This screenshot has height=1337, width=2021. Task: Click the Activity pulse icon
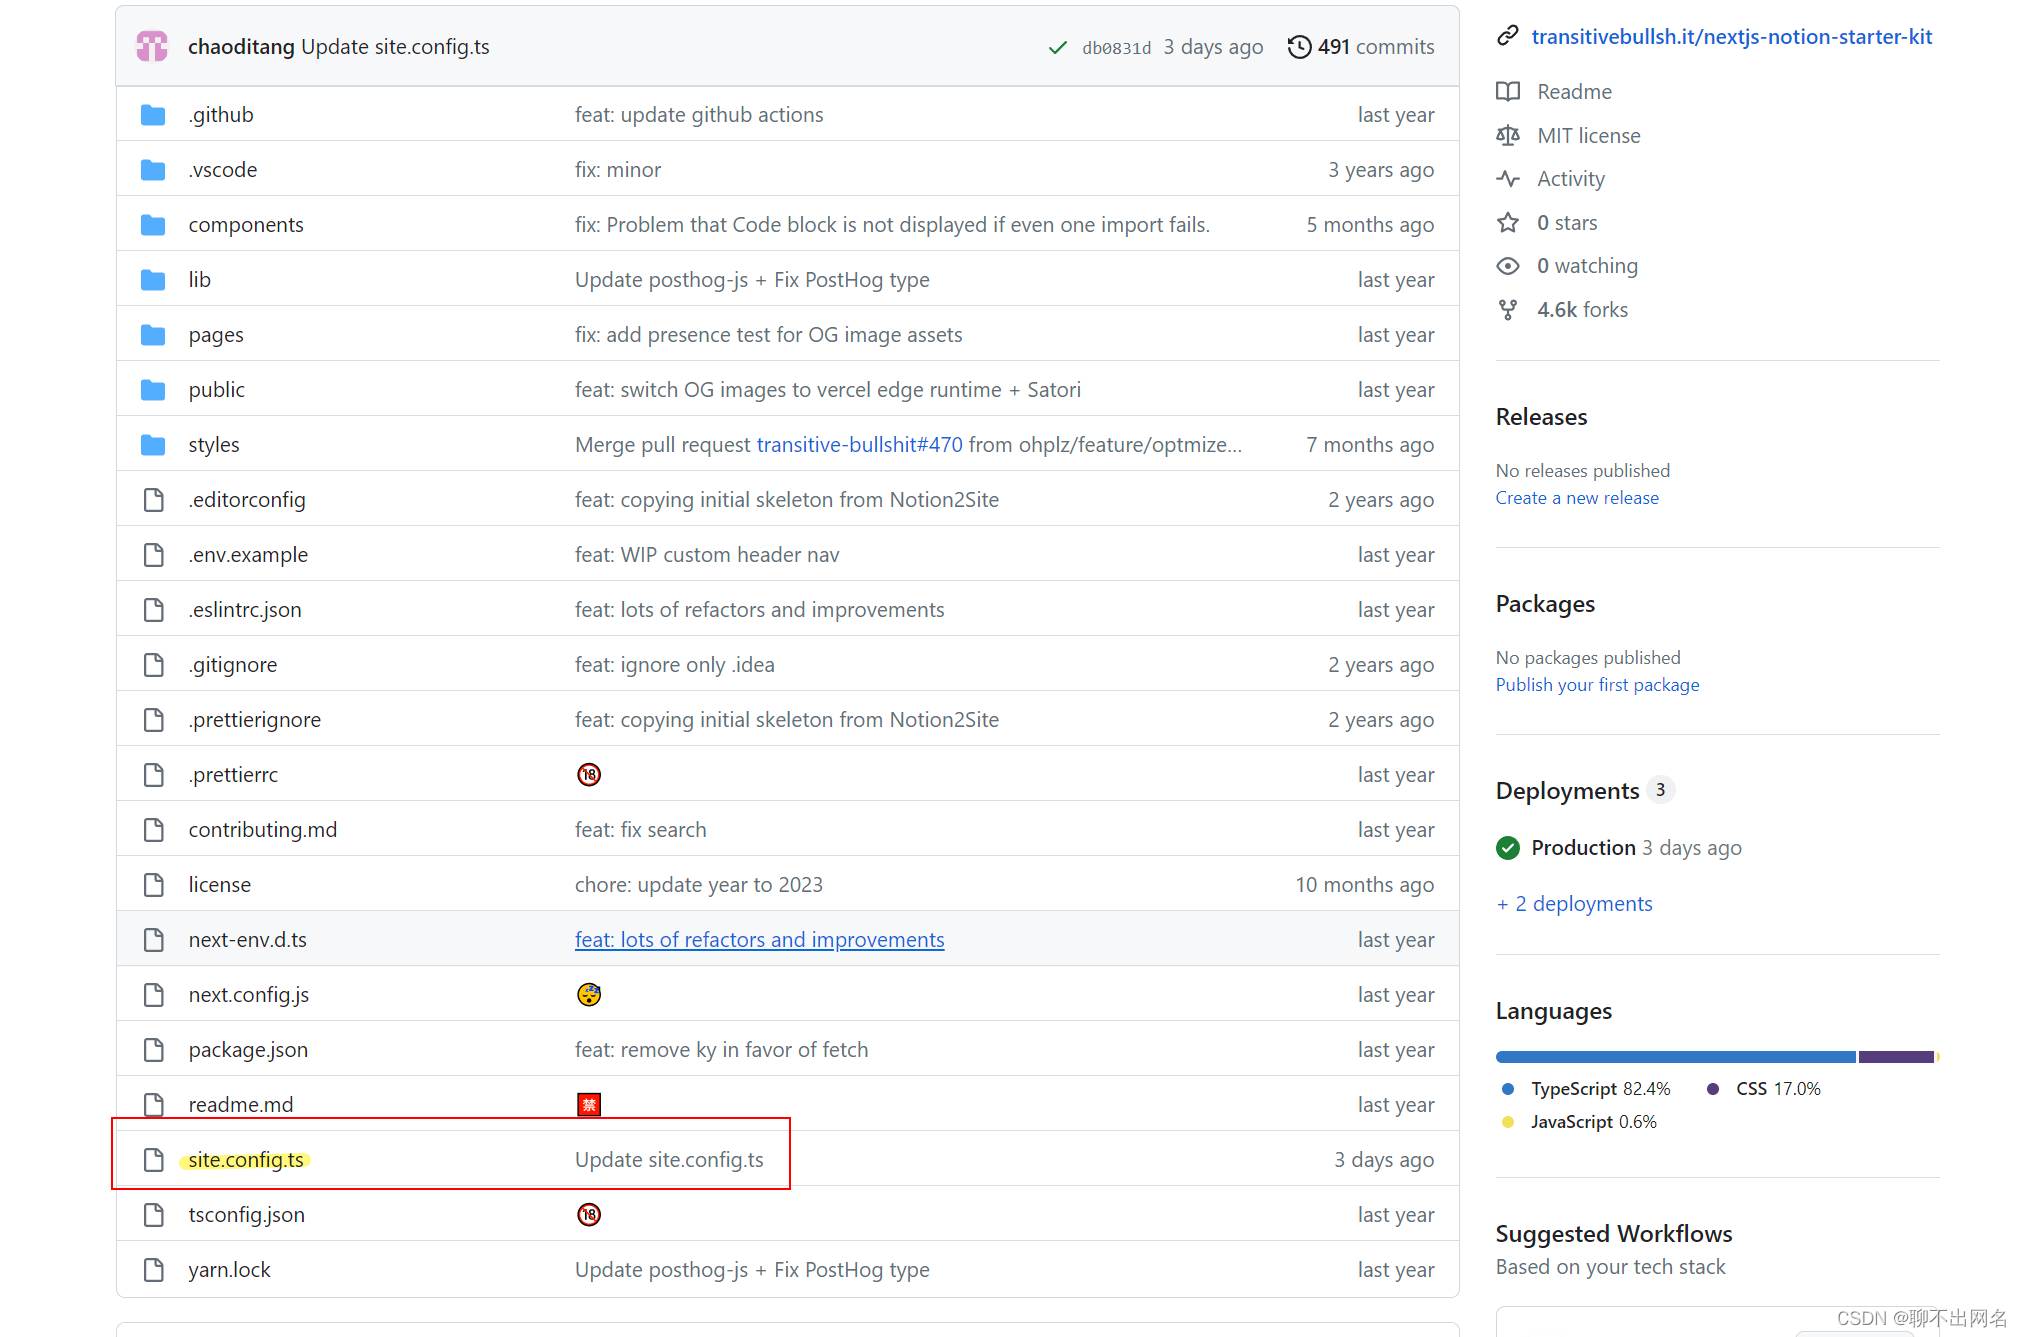pos(1507,179)
